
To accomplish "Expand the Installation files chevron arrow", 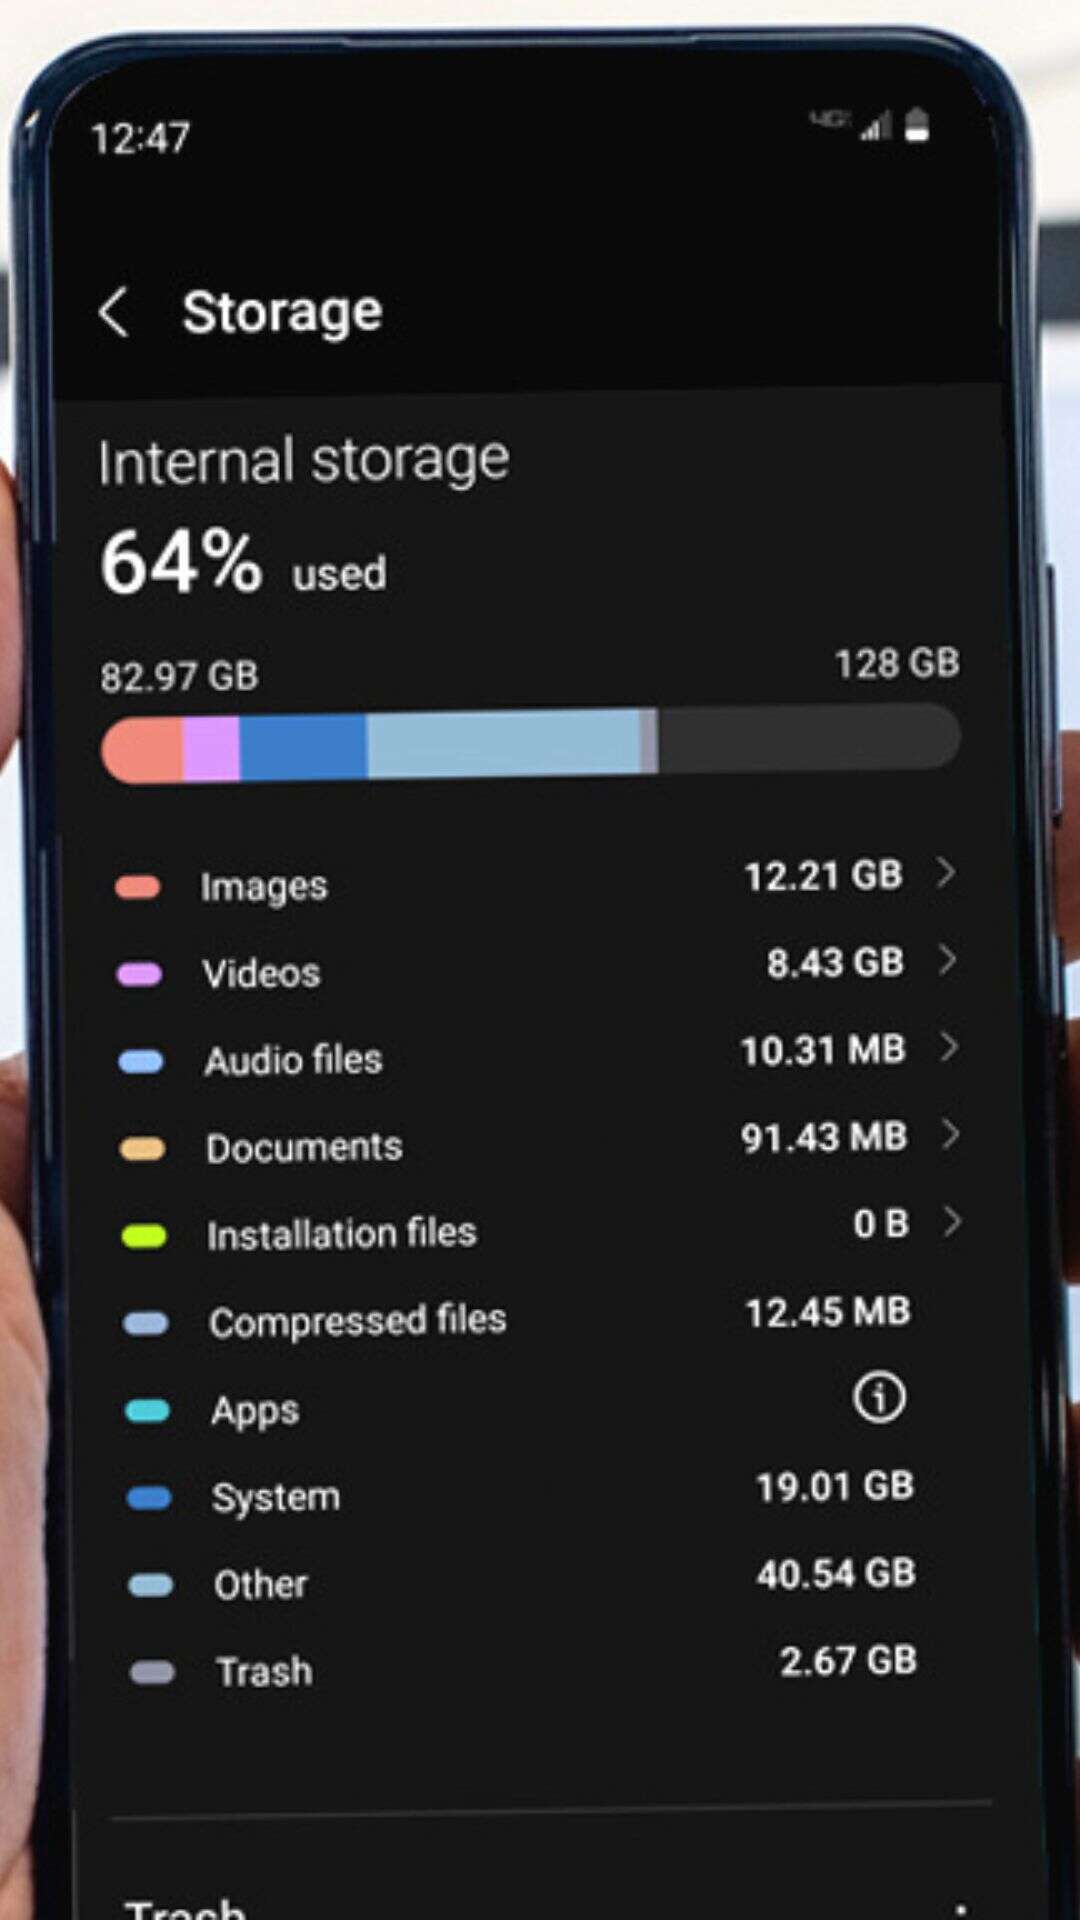I will click(952, 1221).
